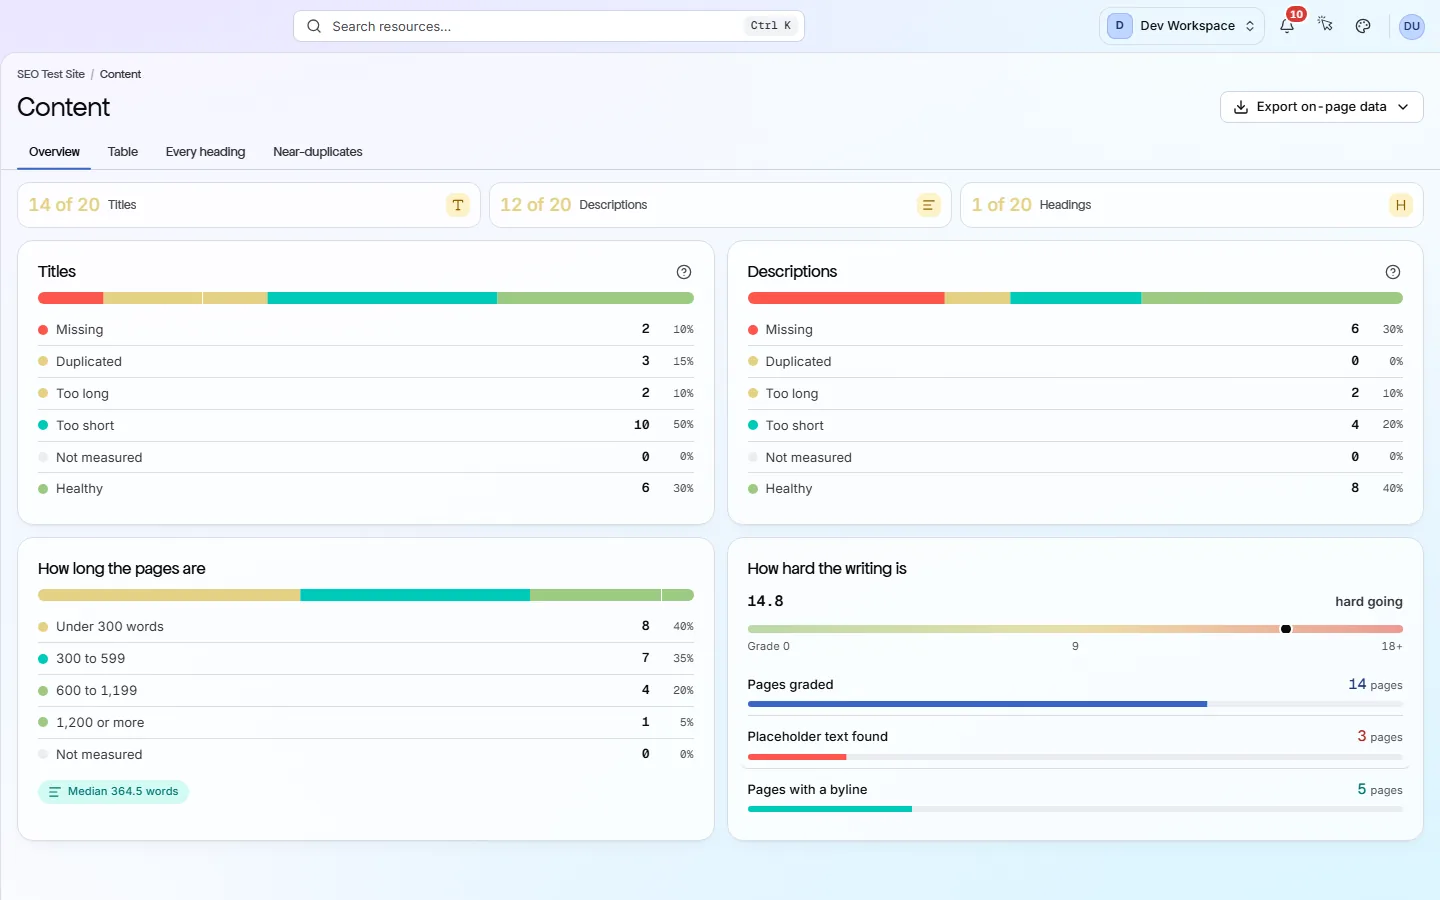Click the download icon in Export button
1440x900 pixels.
point(1241,107)
